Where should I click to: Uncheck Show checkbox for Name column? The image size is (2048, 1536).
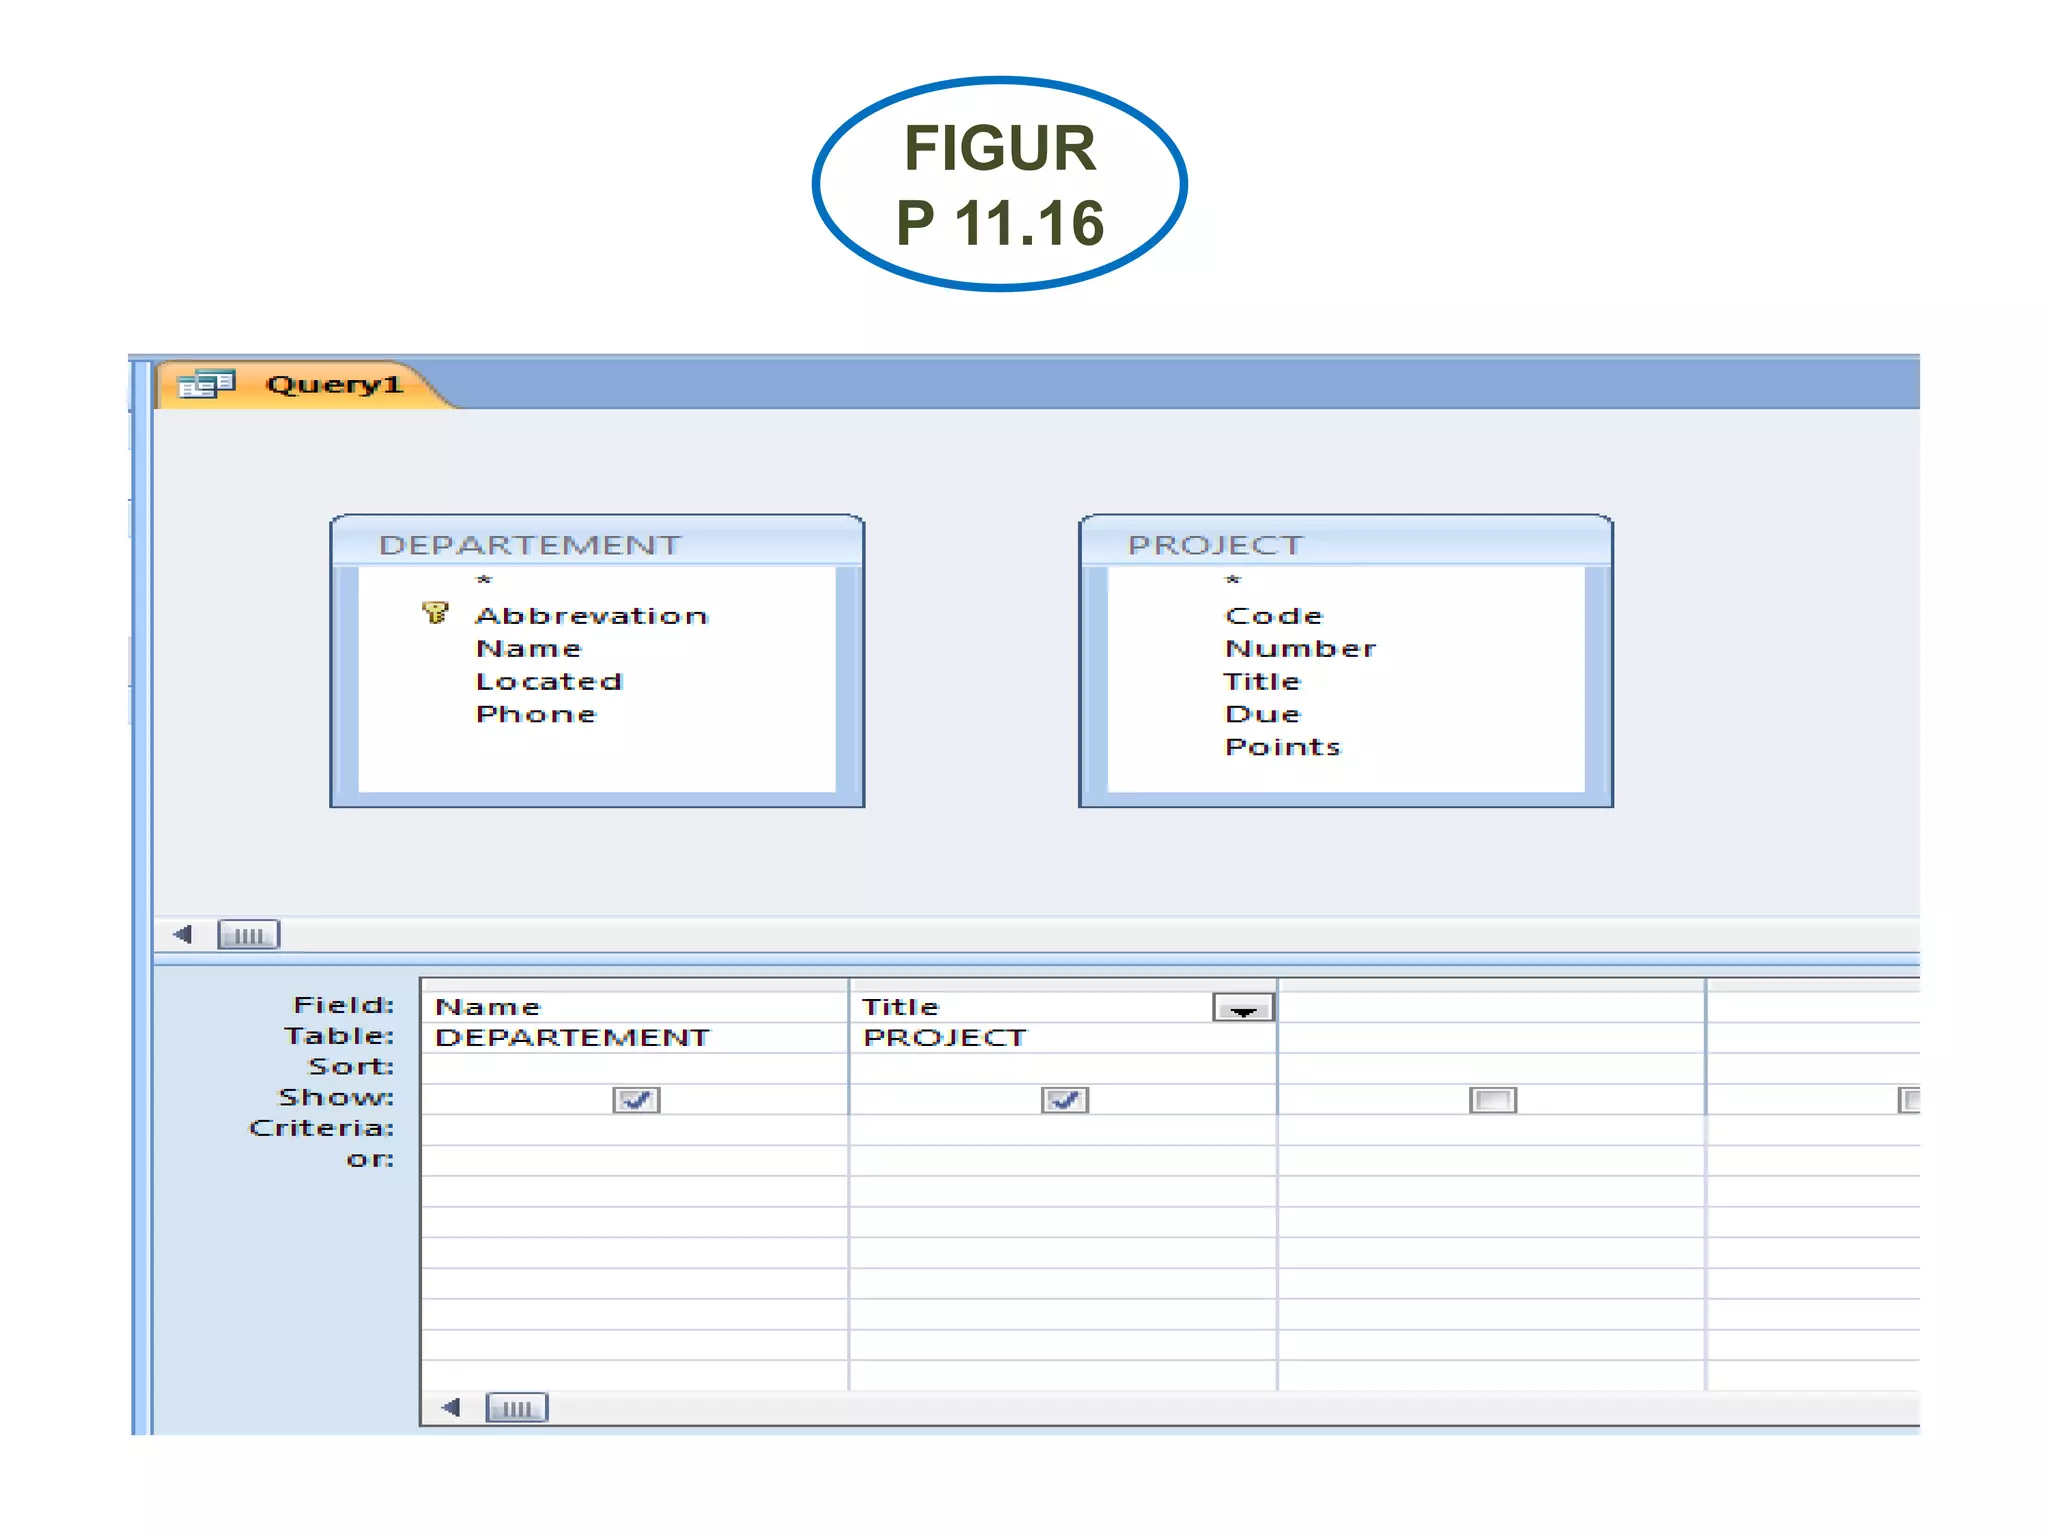coord(636,1100)
